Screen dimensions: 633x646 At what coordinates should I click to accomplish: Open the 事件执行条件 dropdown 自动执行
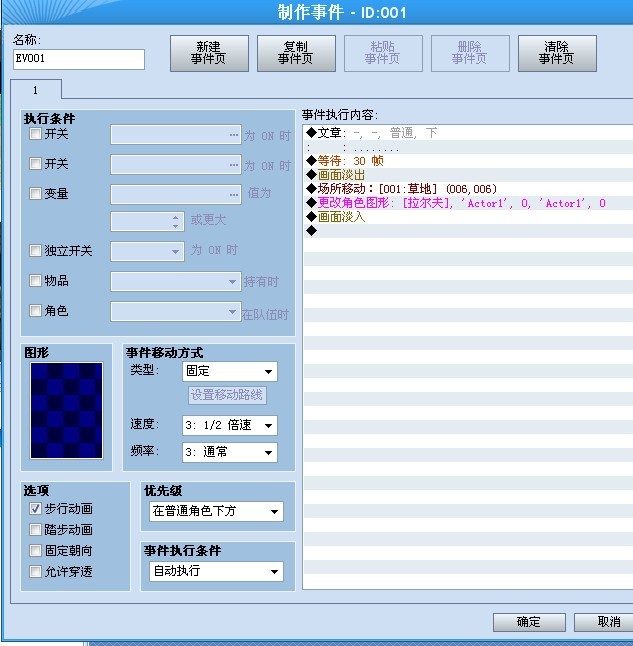216,571
